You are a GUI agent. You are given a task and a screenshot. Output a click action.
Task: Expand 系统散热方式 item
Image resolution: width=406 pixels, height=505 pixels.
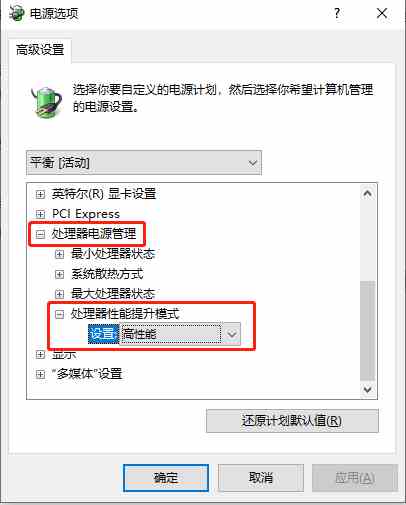click(59, 274)
